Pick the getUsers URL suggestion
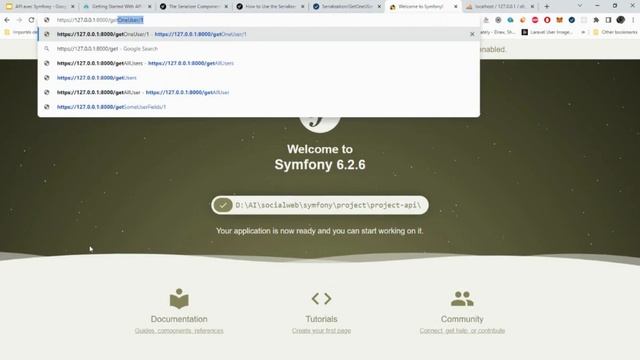The width and height of the screenshot is (640, 360). pos(259,78)
